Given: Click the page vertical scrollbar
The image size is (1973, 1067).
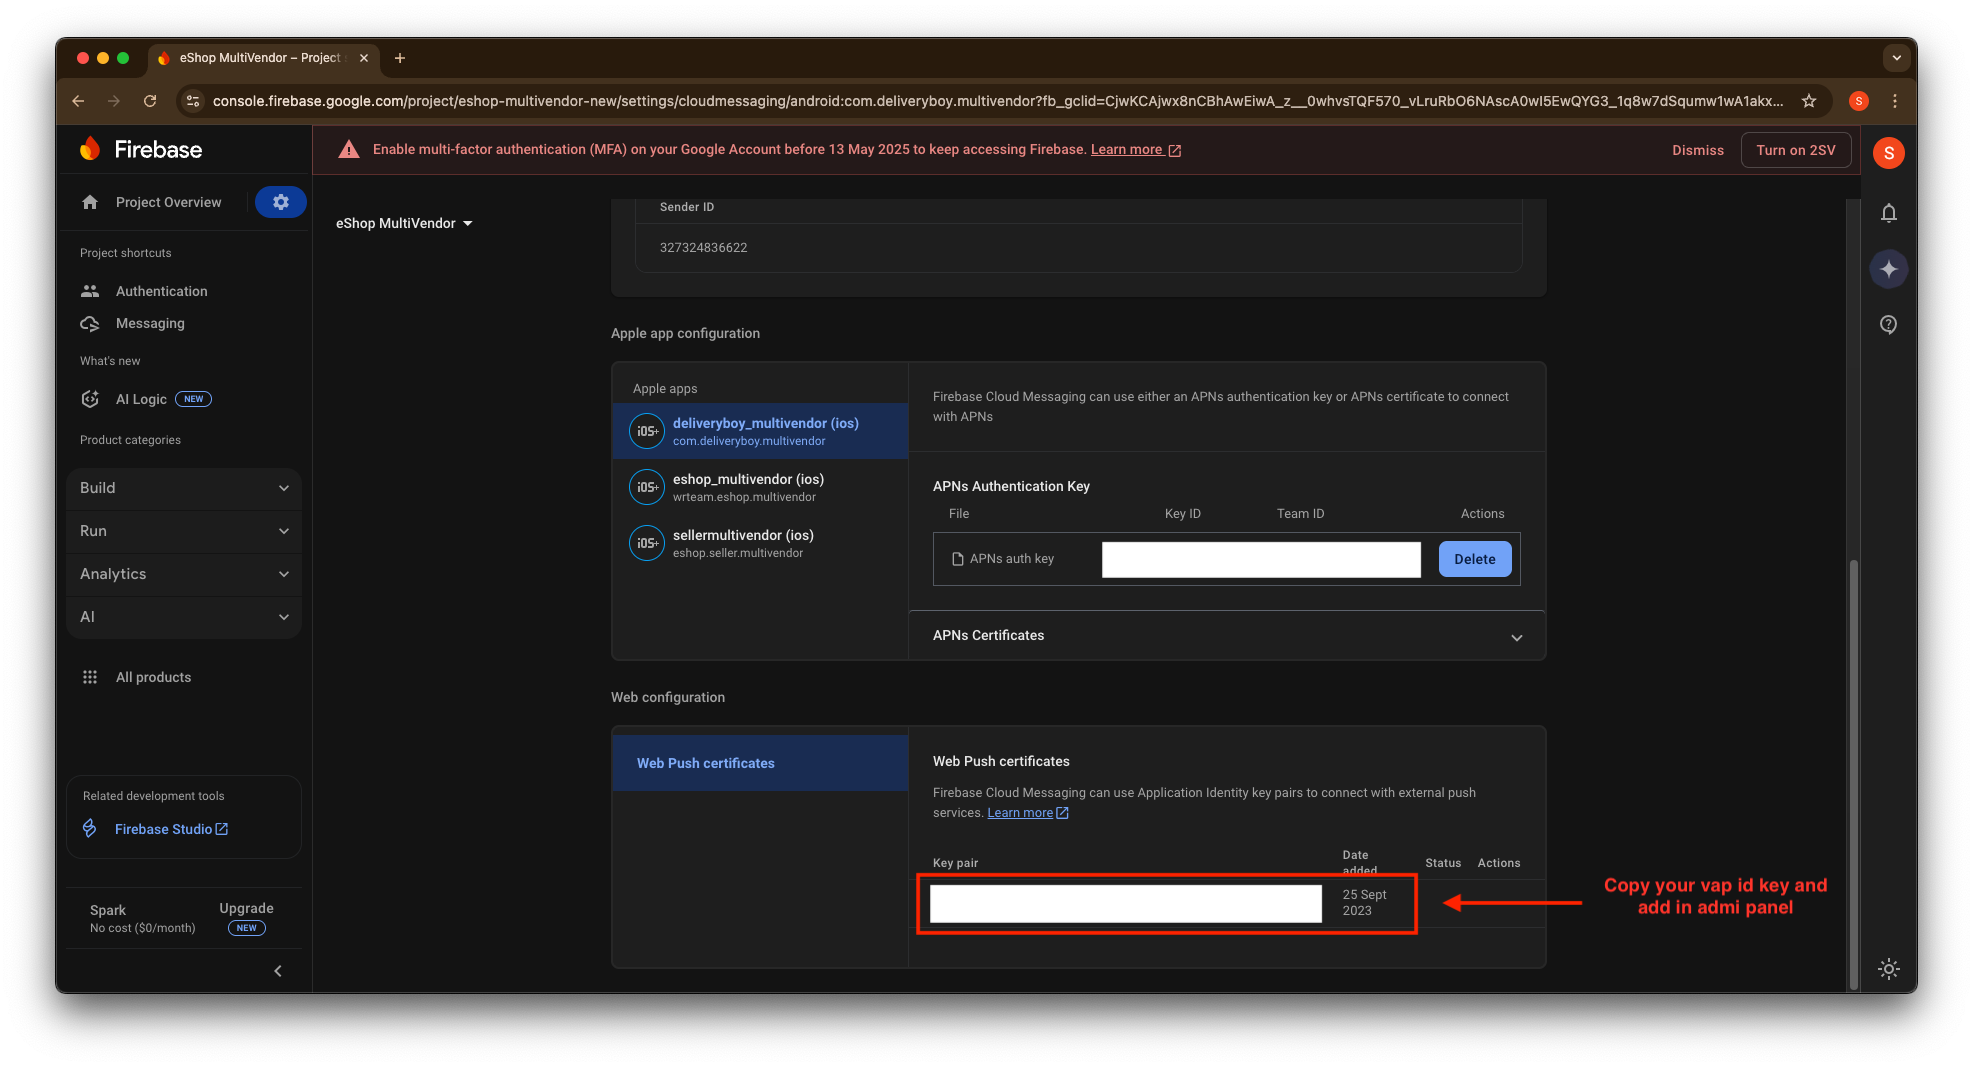Looking at the screenshot, I should point(1853,774).
